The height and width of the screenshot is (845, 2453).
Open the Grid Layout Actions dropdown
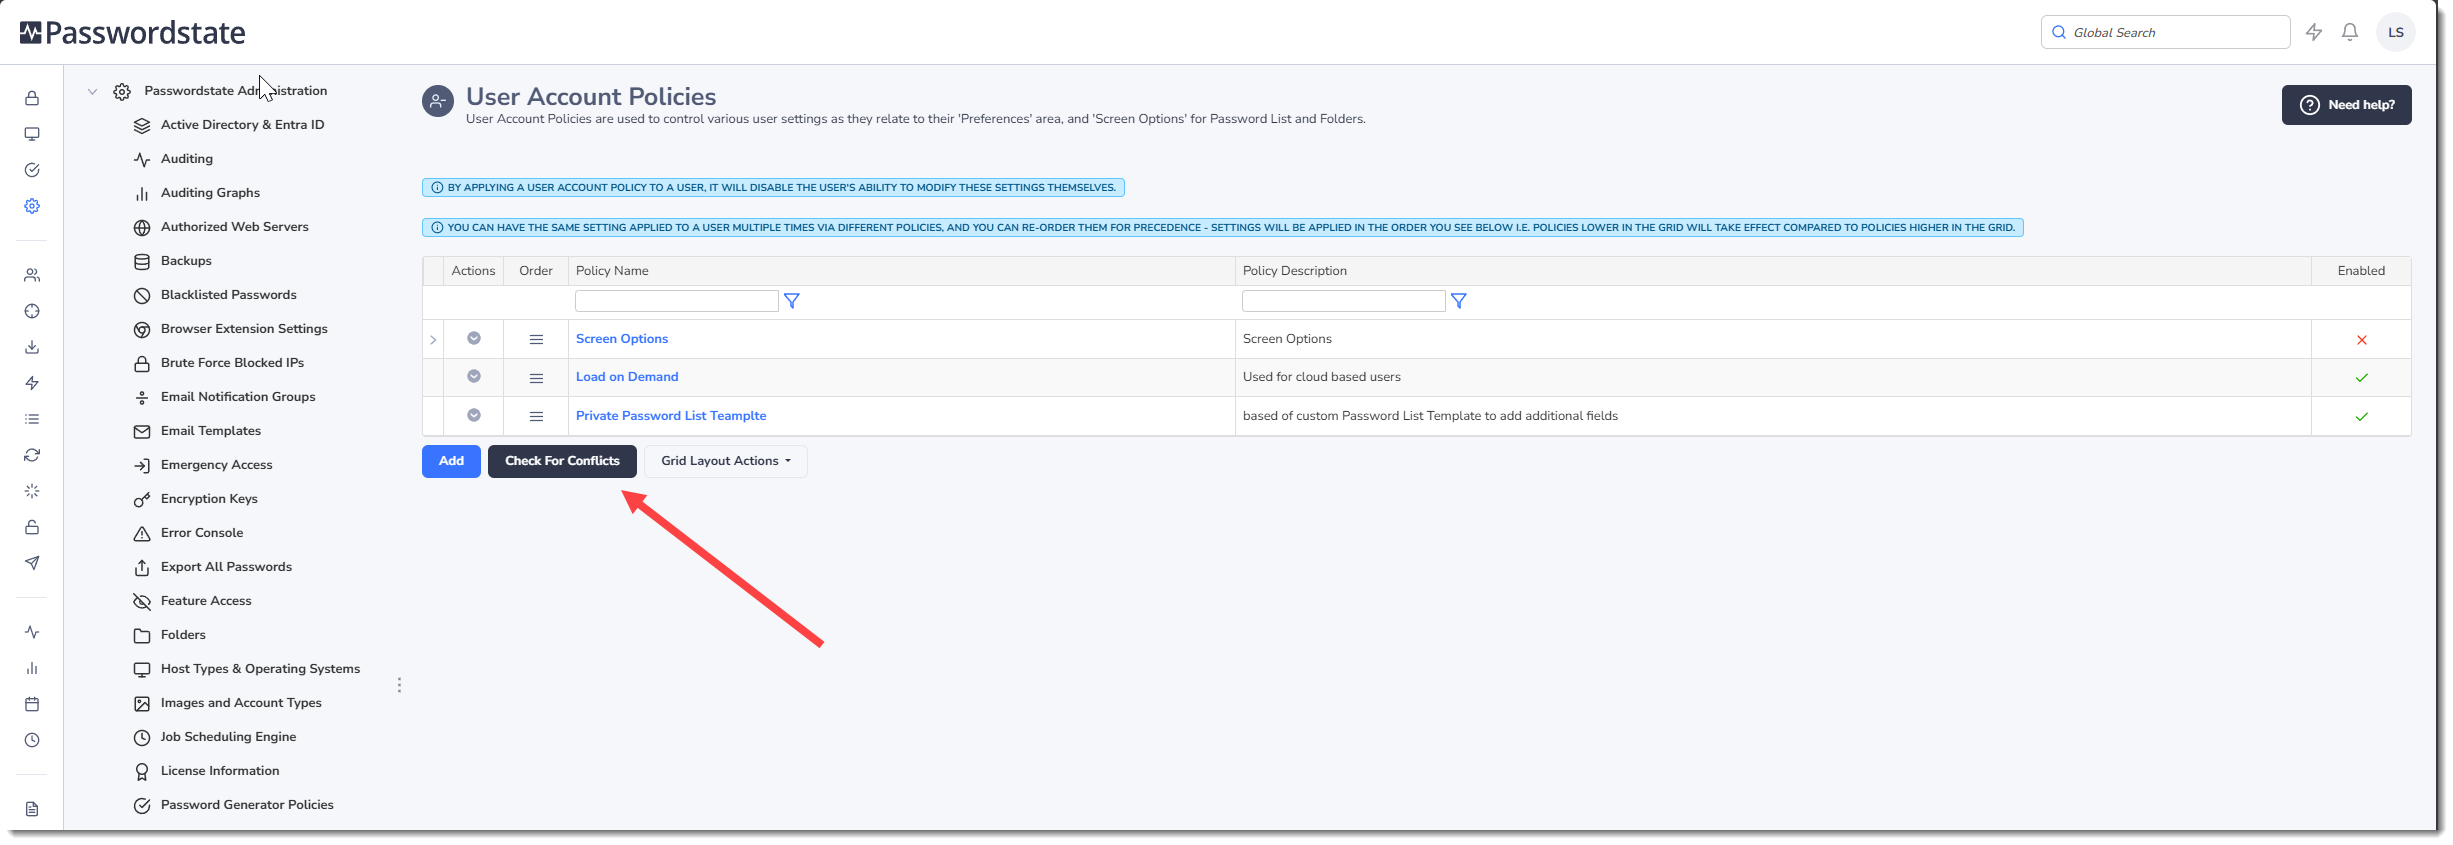(726, 461)
